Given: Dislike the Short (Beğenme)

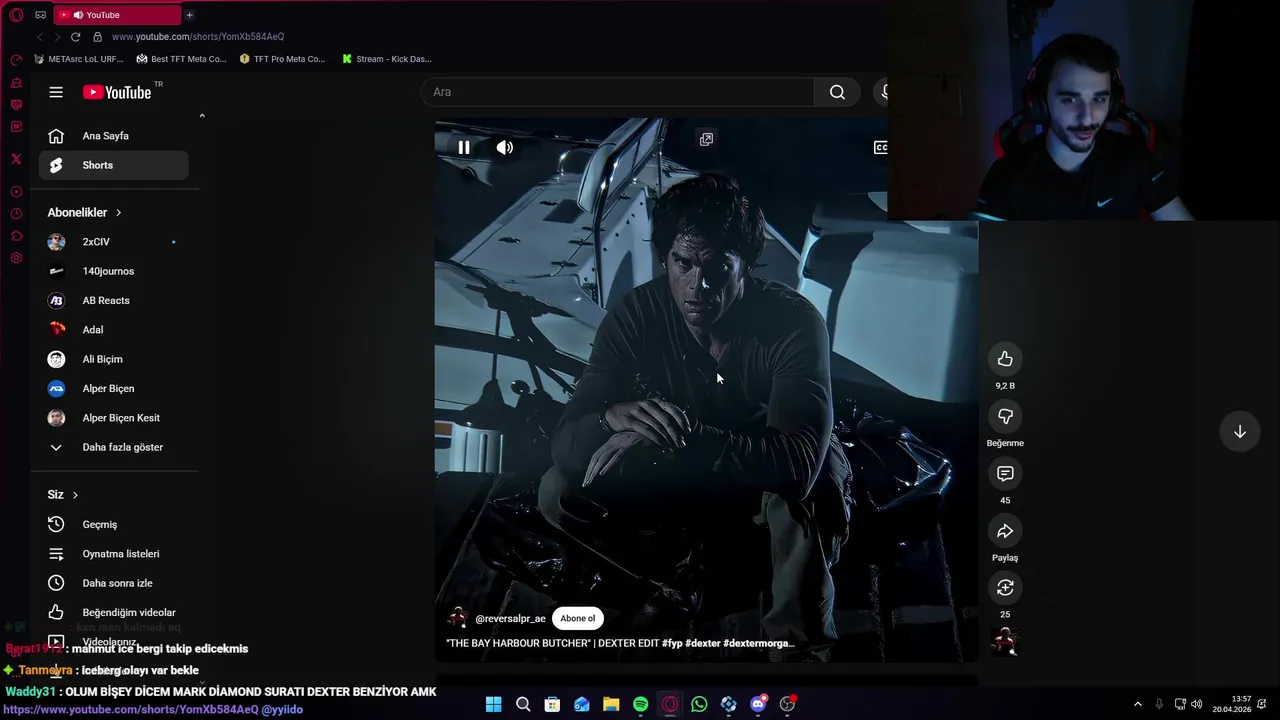Looking at the screenshot, I should (x=1005, y=416).
